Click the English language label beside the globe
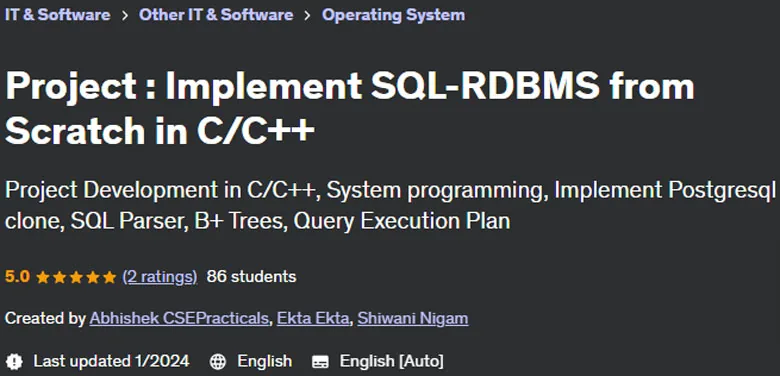The image size is (780, 376). (x=265, y=361)
